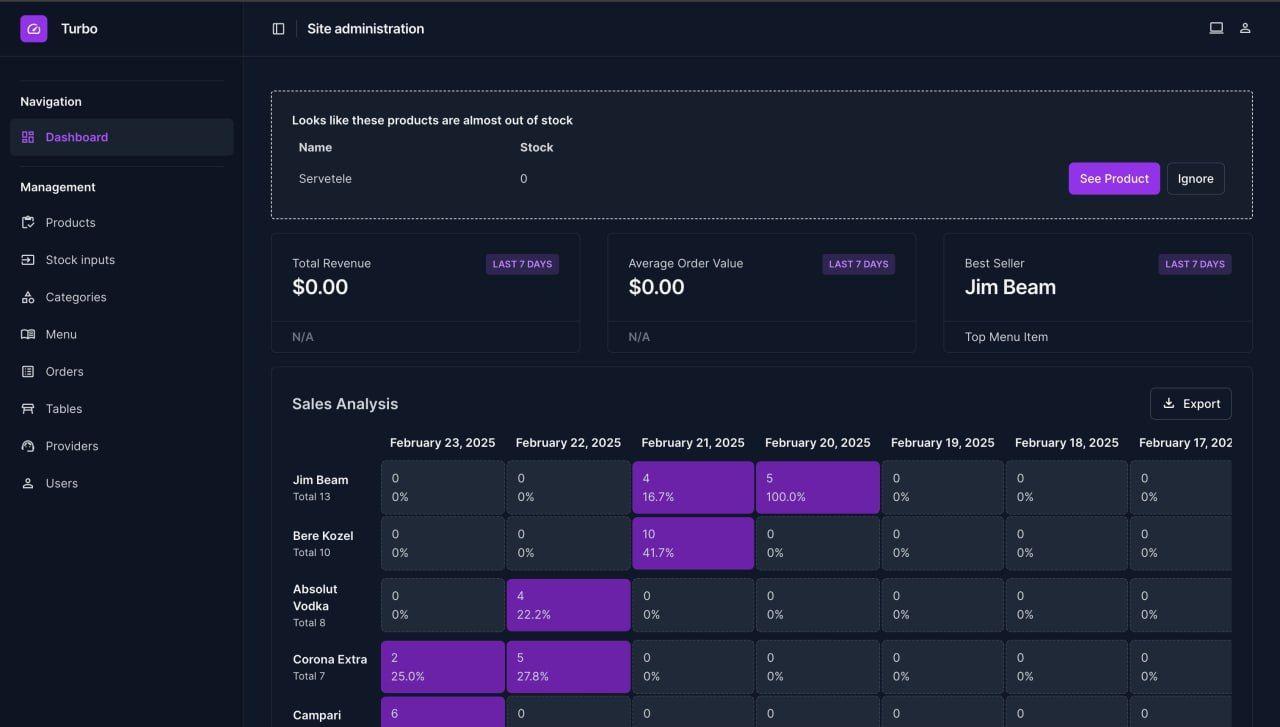
Task: Click the Turbo logo badge
Action: tap(33, 28)
